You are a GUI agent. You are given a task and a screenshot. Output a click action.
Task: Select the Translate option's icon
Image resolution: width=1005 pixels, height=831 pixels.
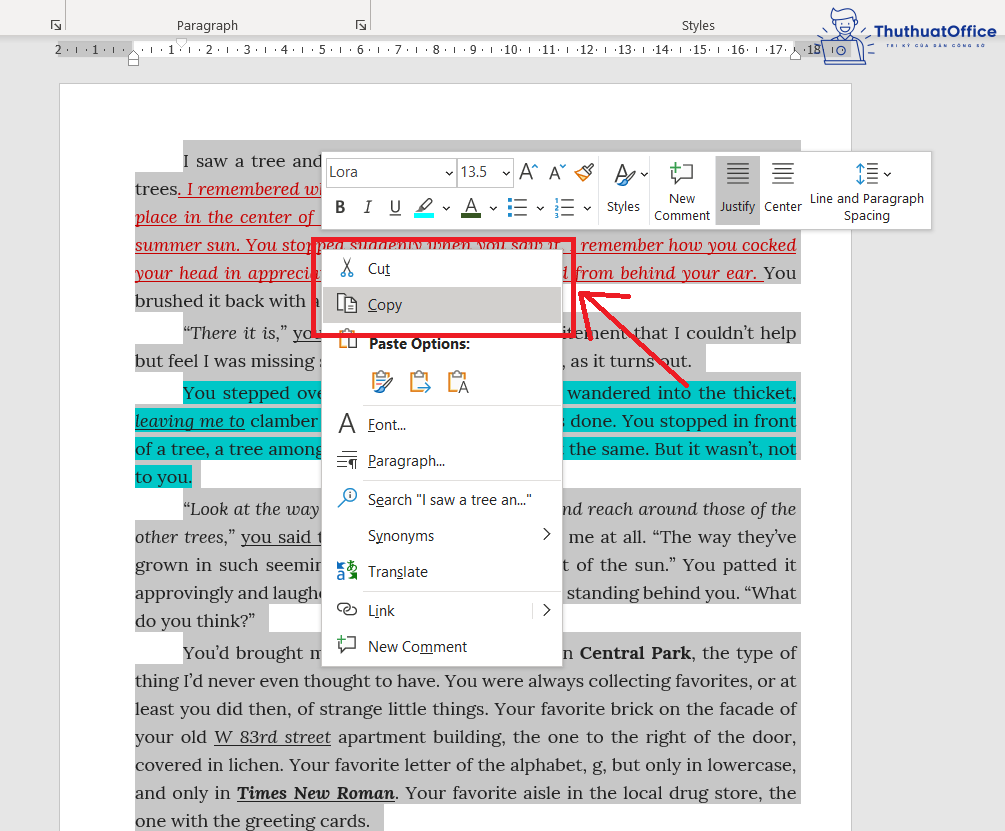tap(347, 571)
